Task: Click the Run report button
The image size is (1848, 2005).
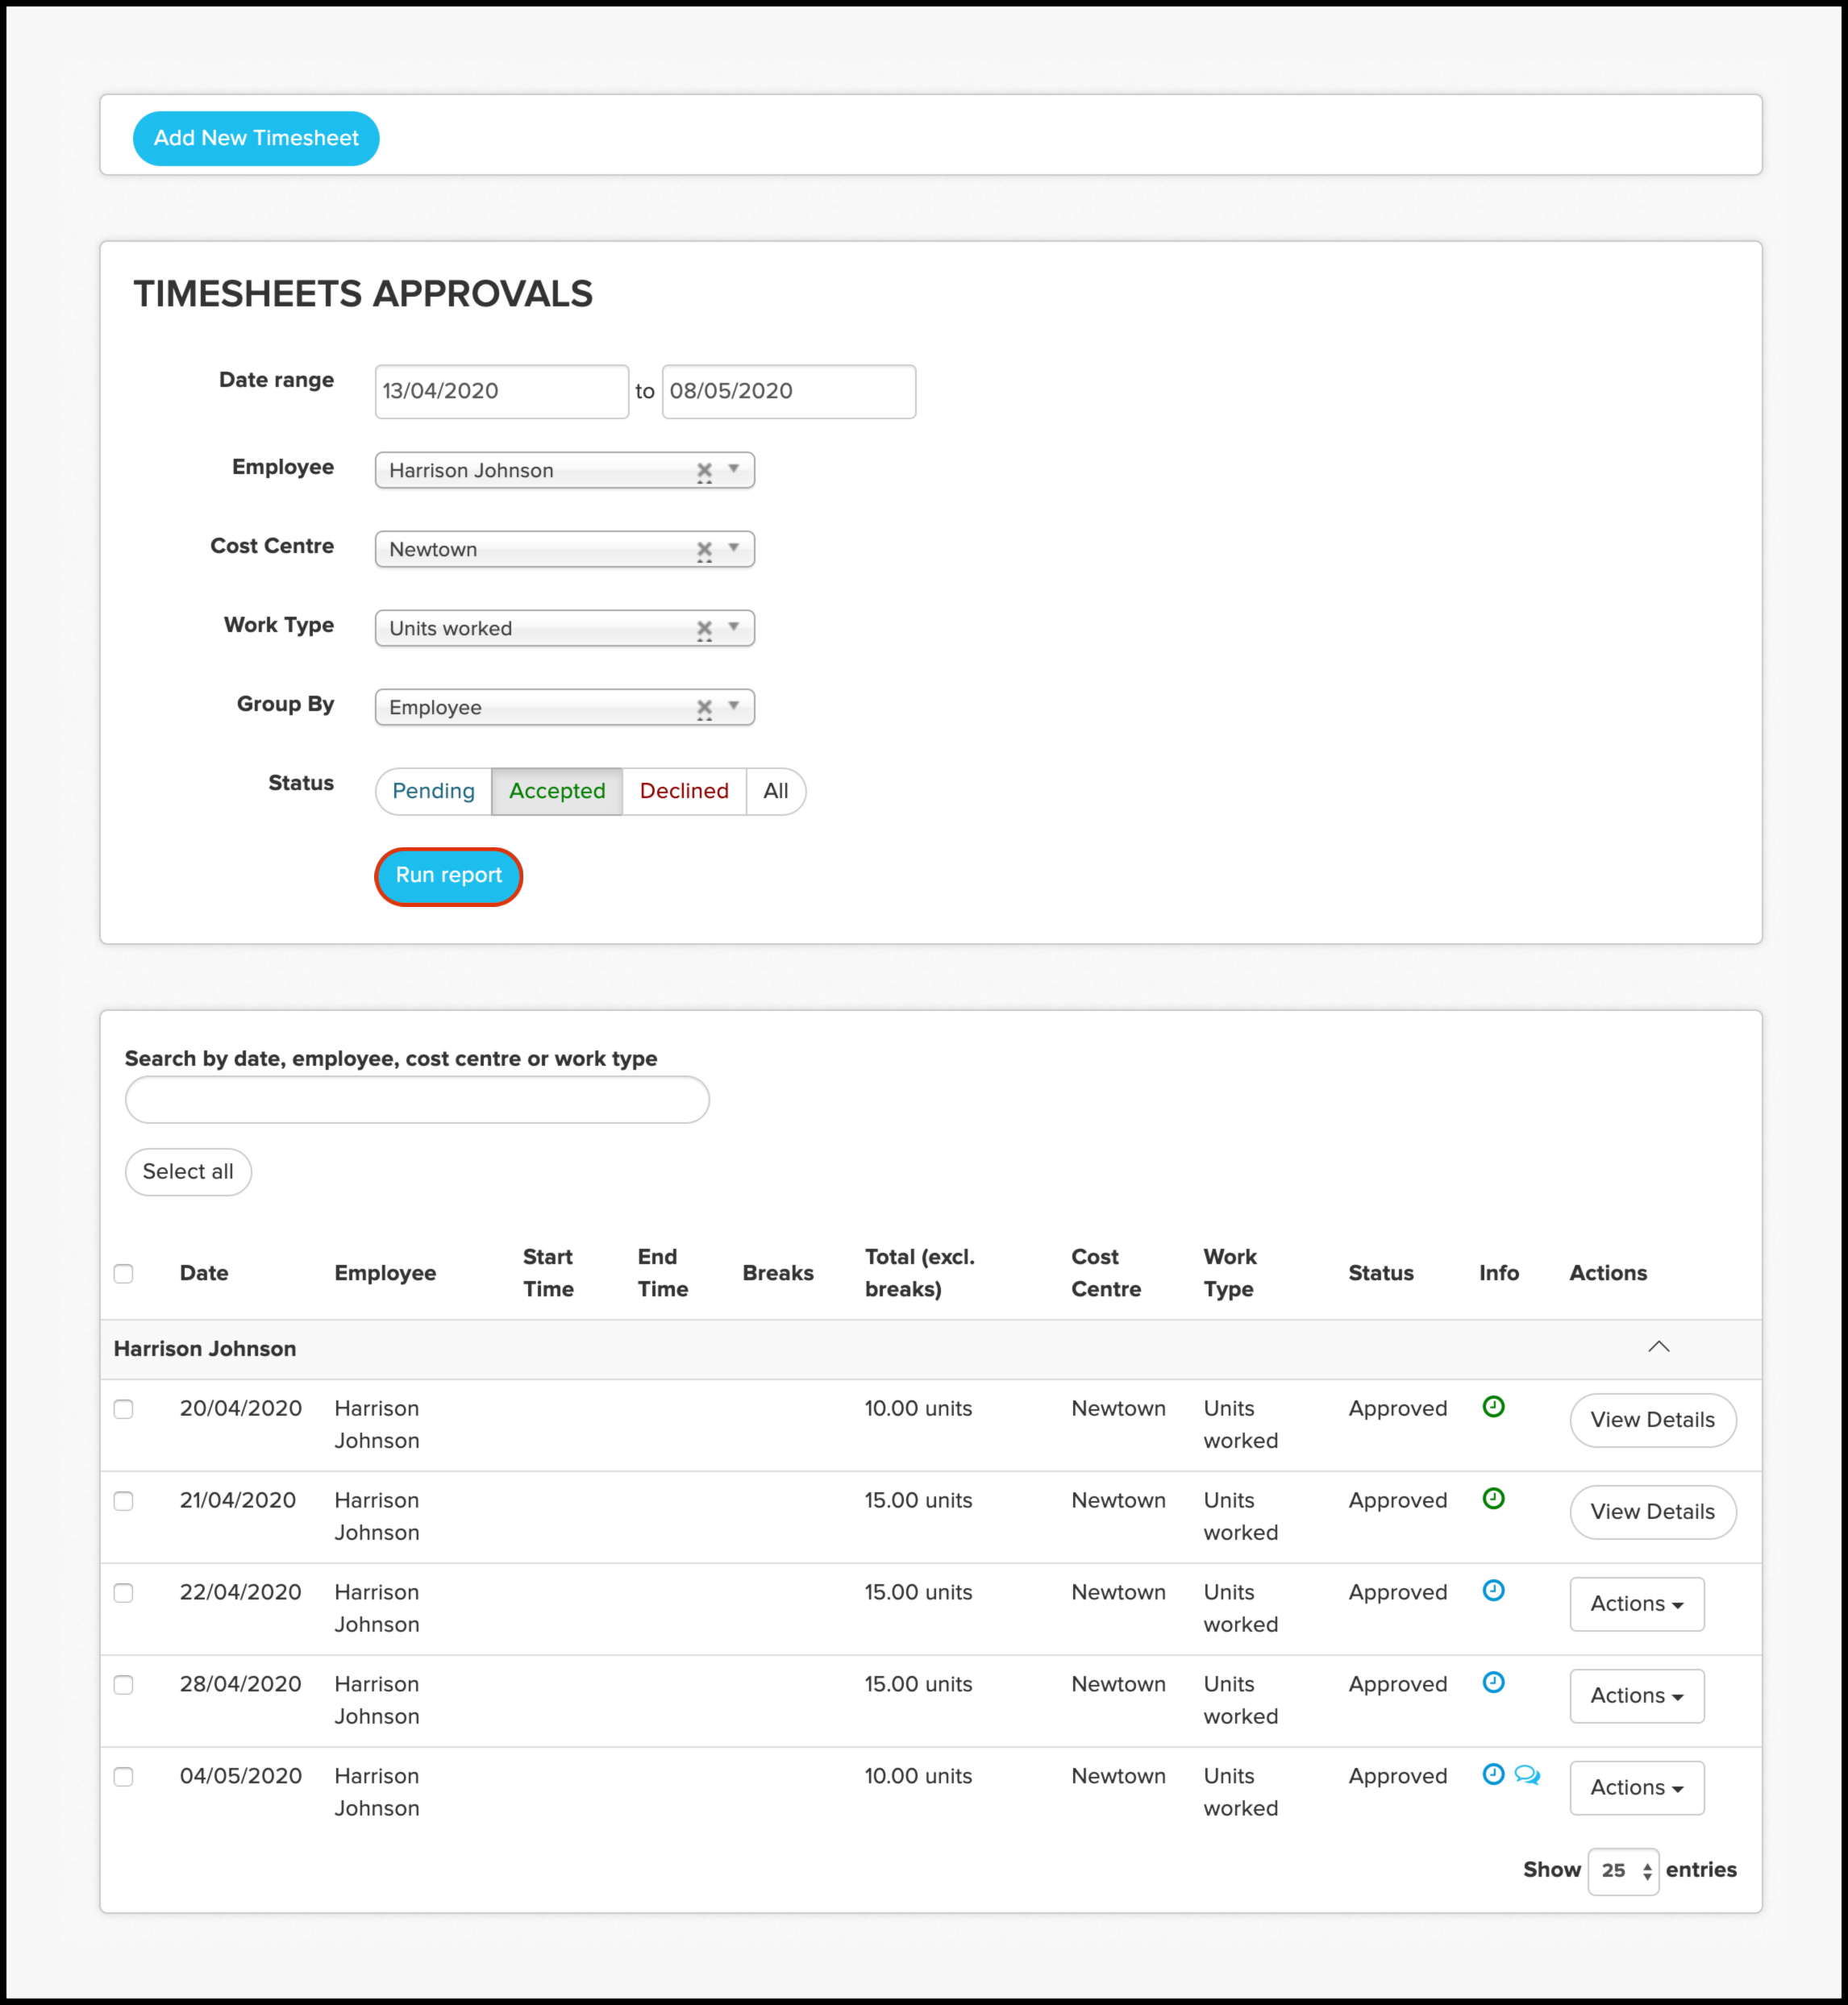Action: (448, 876)
